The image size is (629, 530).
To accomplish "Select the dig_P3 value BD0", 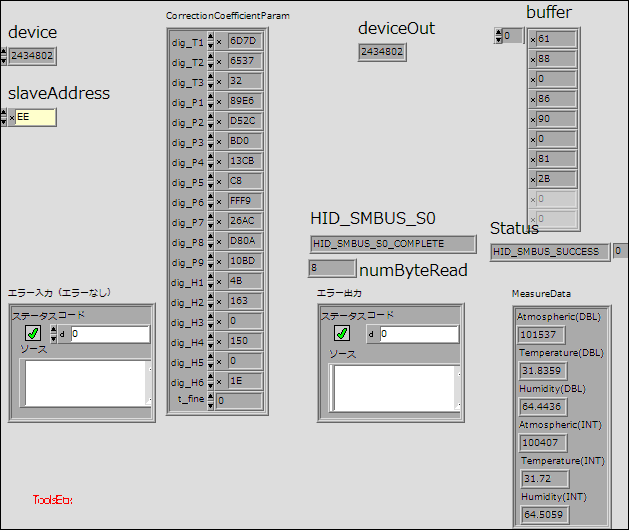I will [x=245, y=141].
